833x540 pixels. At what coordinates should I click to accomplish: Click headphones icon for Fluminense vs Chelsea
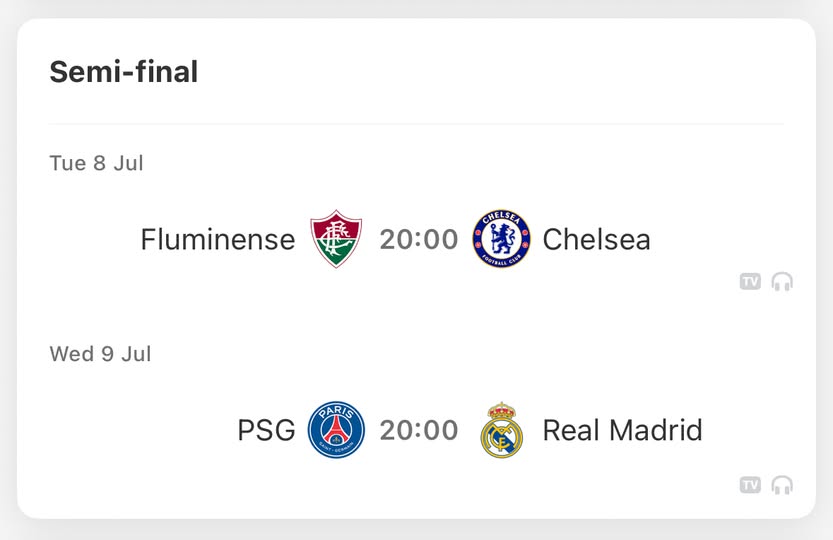(x=782, y=282)
